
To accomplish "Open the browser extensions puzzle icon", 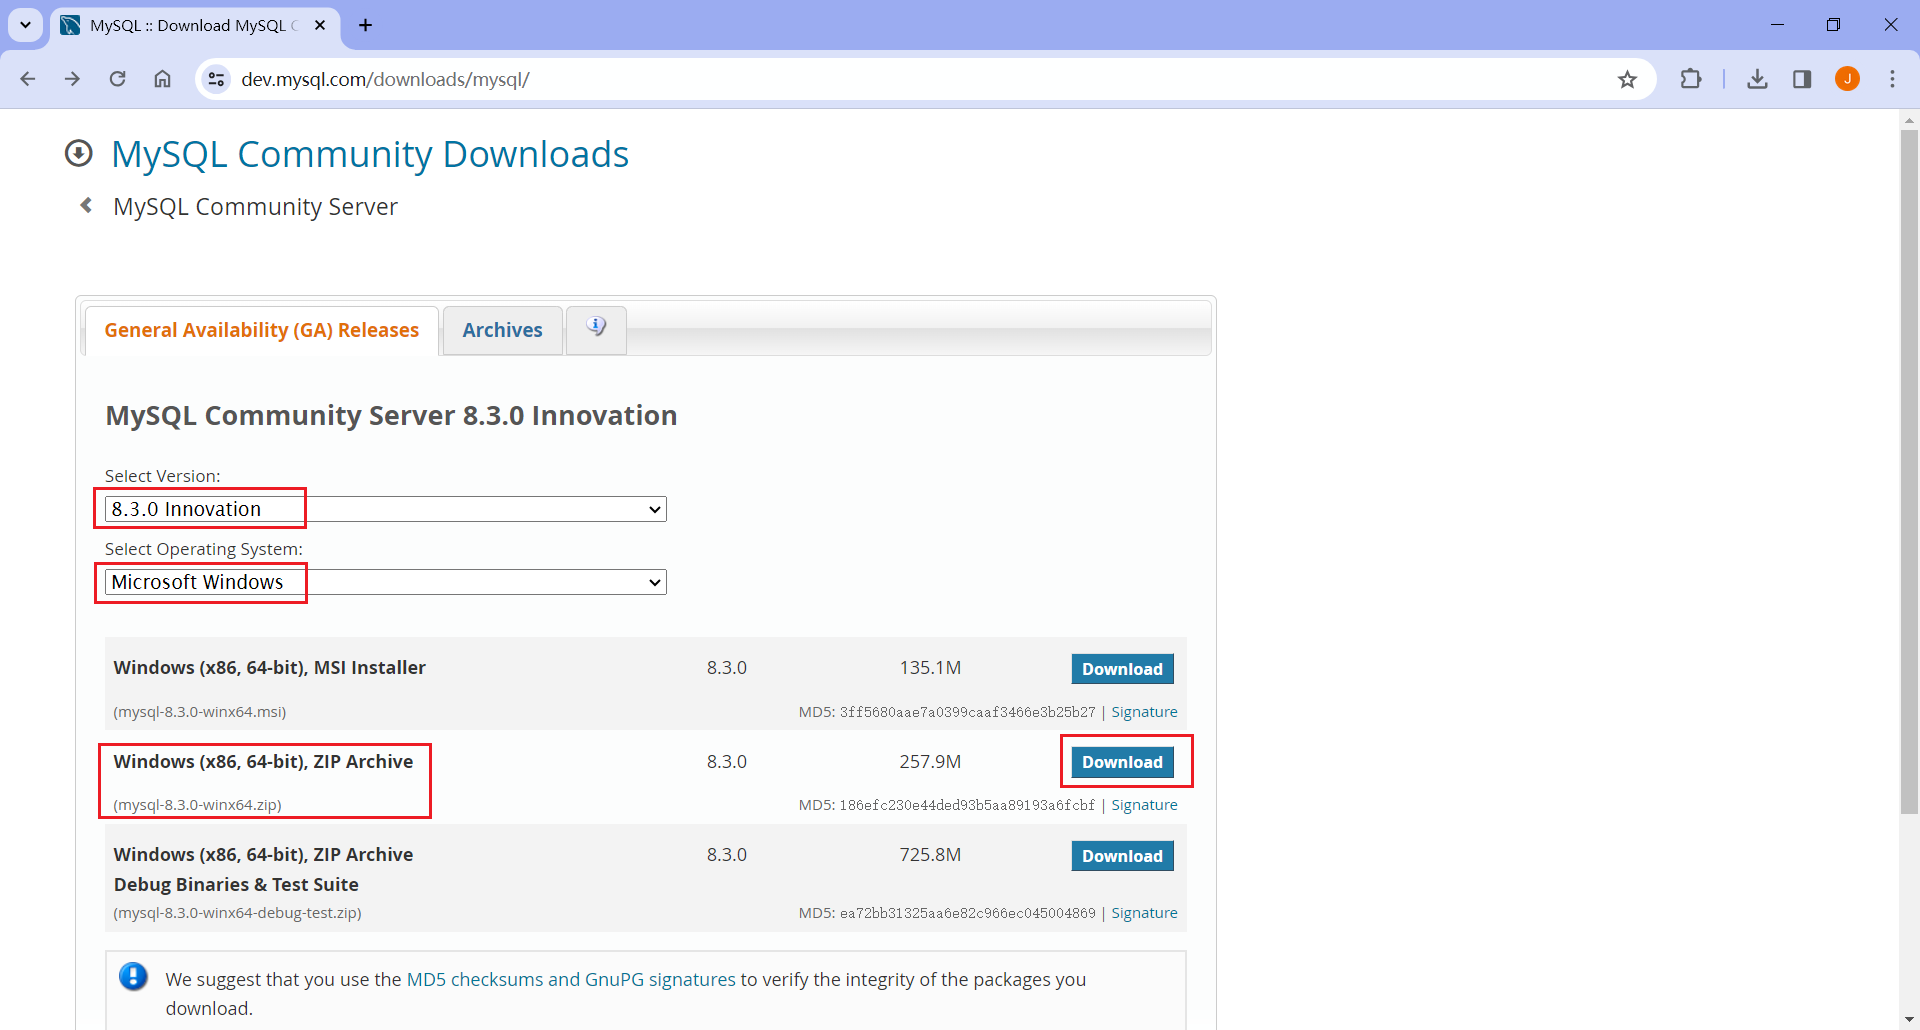I will point(1691,79).
